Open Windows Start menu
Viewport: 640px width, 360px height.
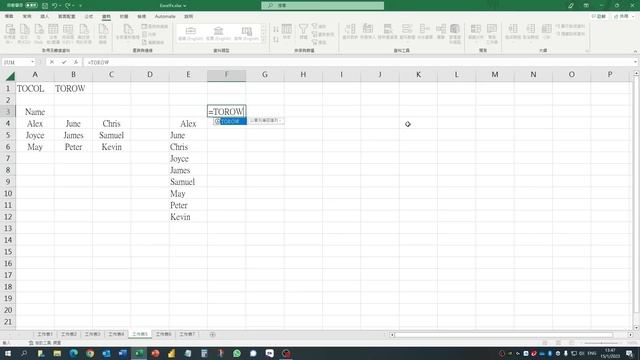tap(7, 353)
